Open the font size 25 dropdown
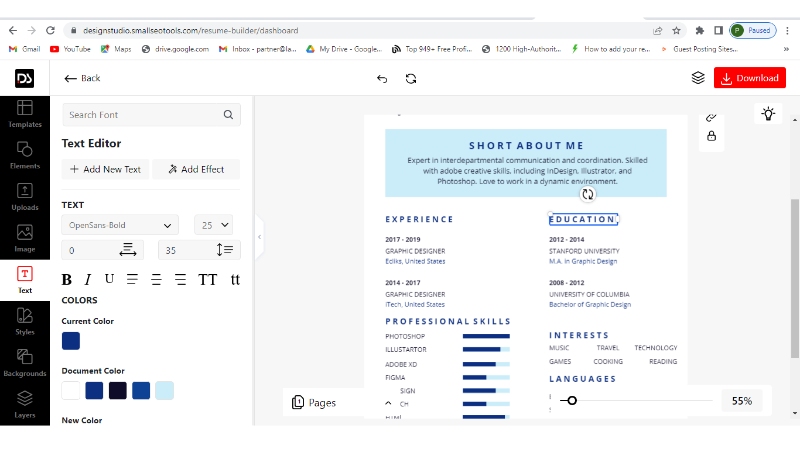 coord(214,225)
